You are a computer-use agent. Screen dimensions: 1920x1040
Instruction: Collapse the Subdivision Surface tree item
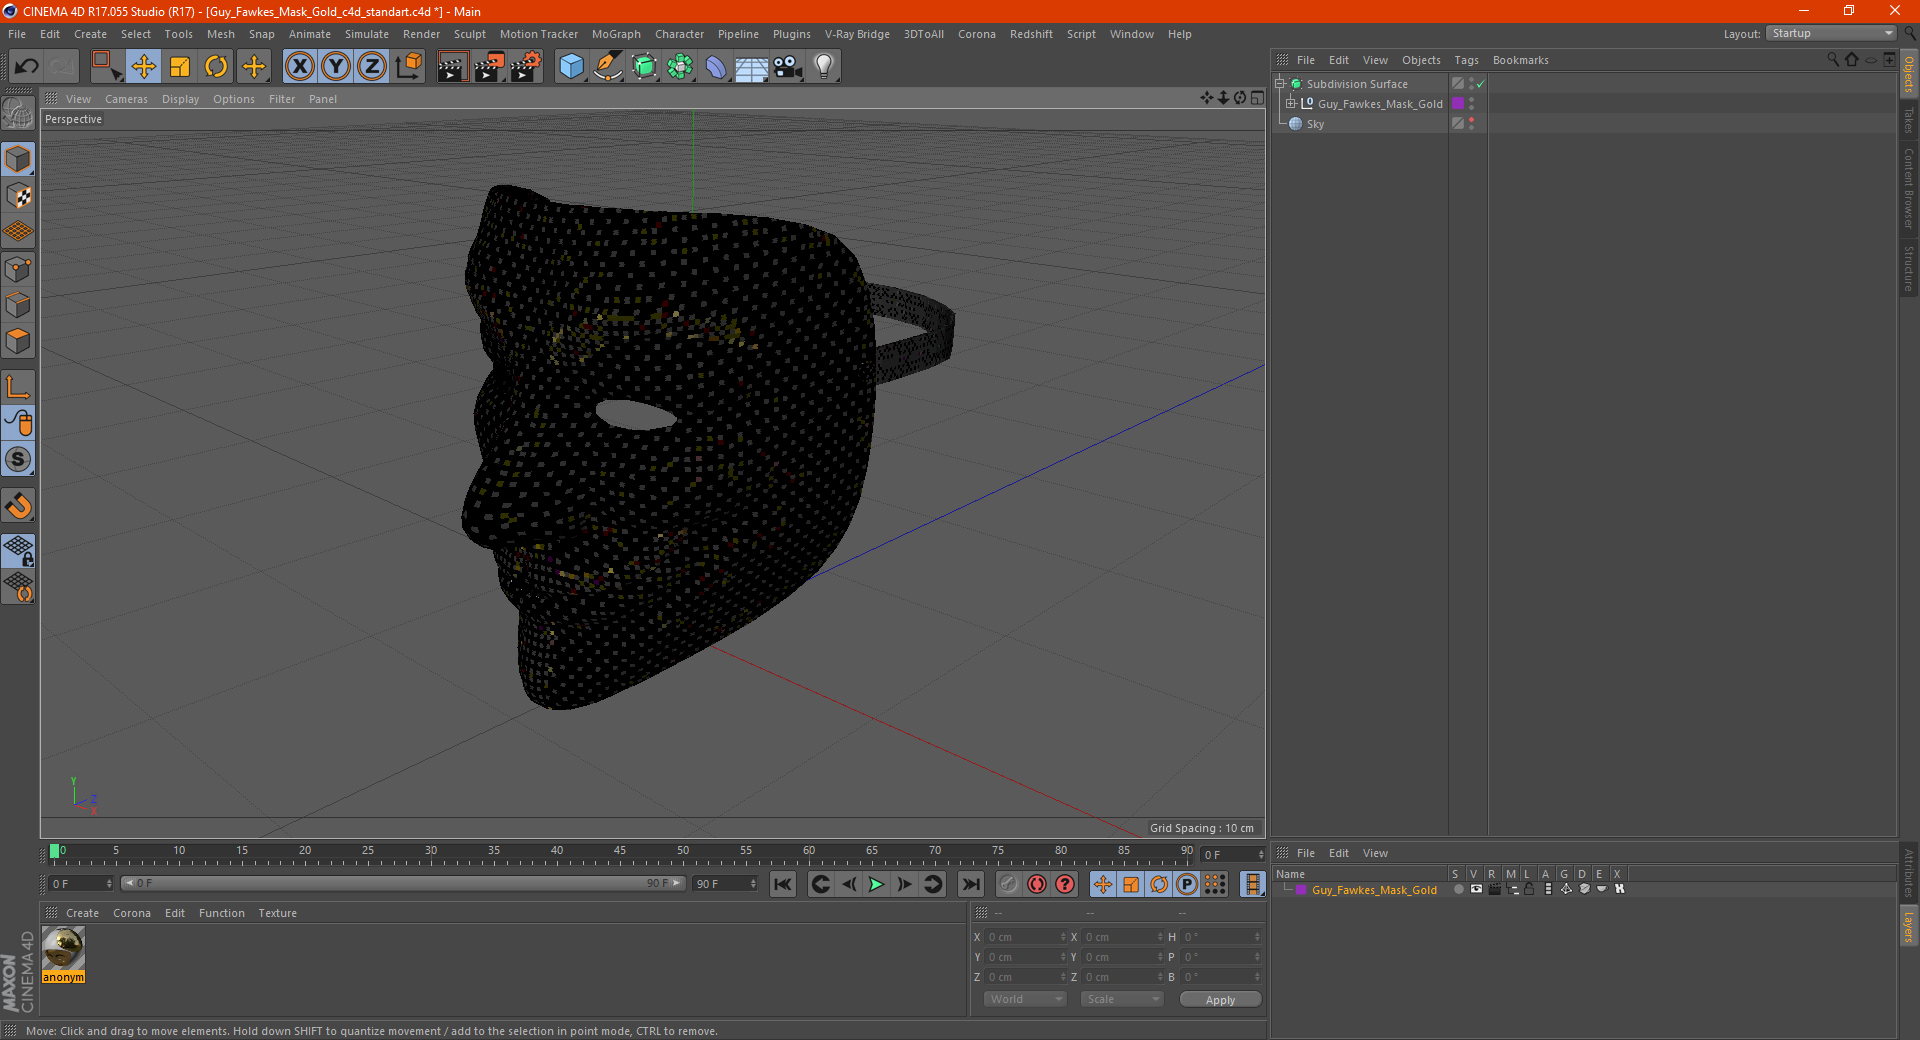click(x=1280, y=84)
